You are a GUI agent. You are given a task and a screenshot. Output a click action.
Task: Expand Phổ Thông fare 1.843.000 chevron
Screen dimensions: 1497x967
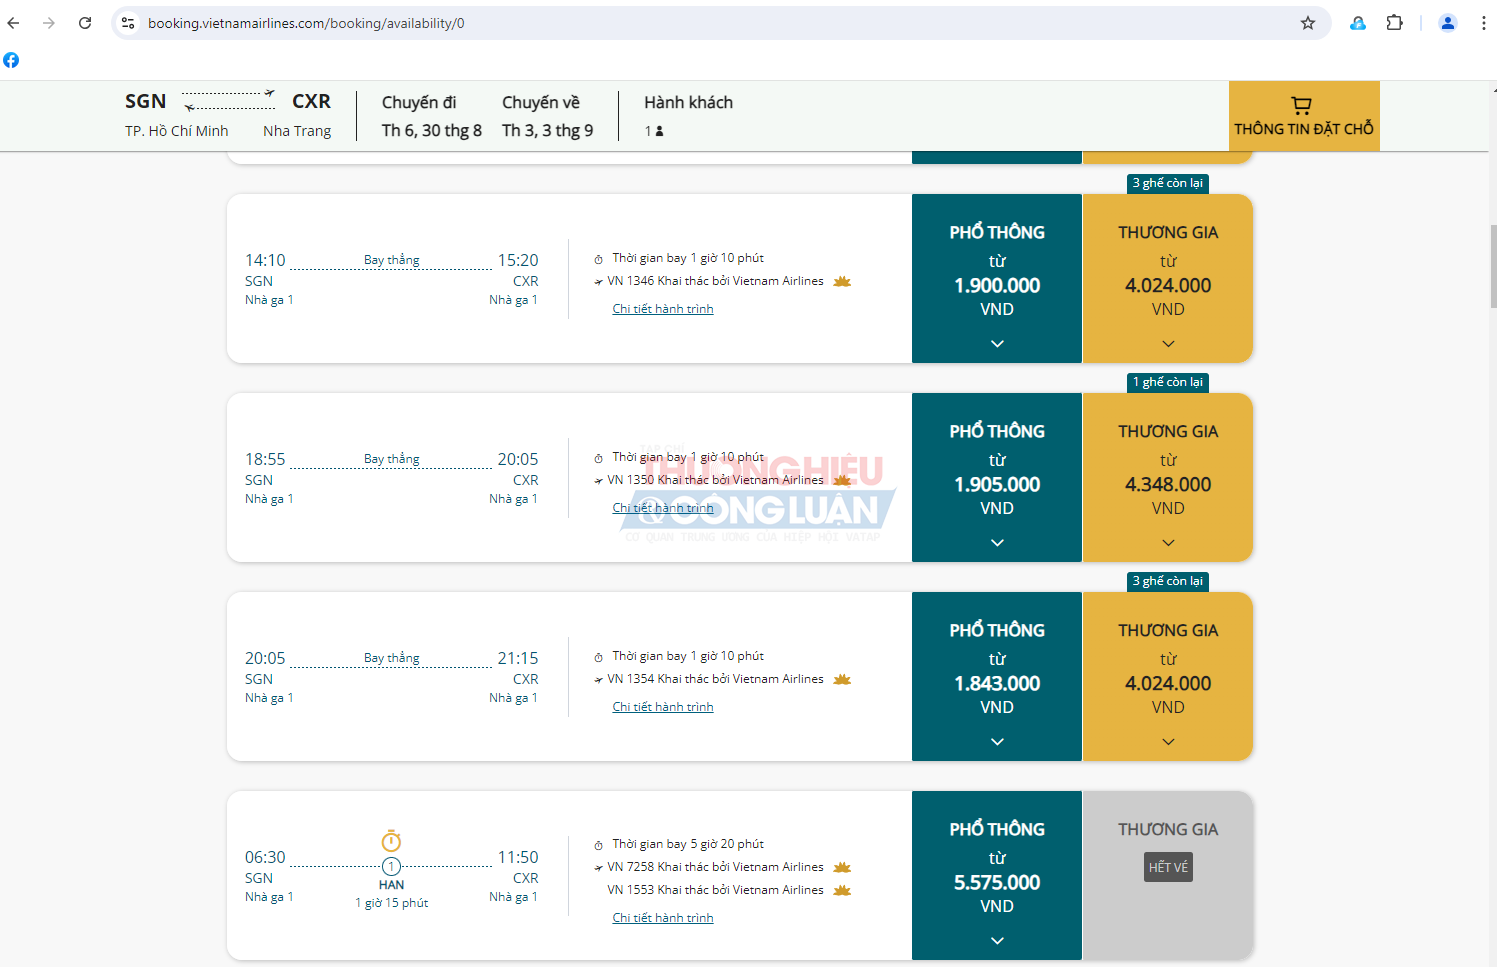pos(997,741)
